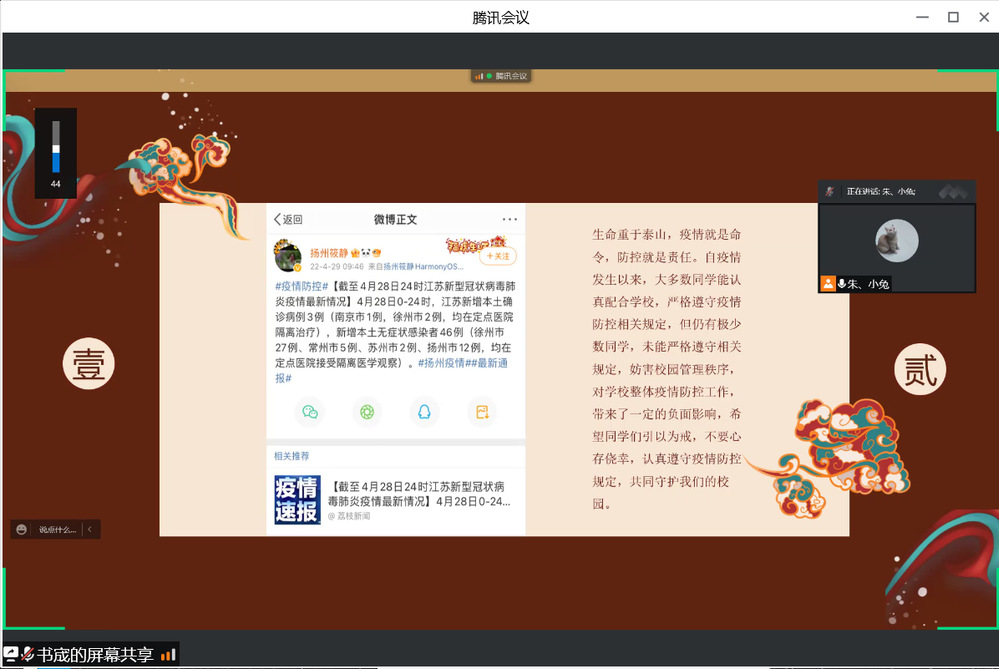Click the muted microphone icon in speaker panel header
This screenshot has height=669, width=999.
(830, 191)
